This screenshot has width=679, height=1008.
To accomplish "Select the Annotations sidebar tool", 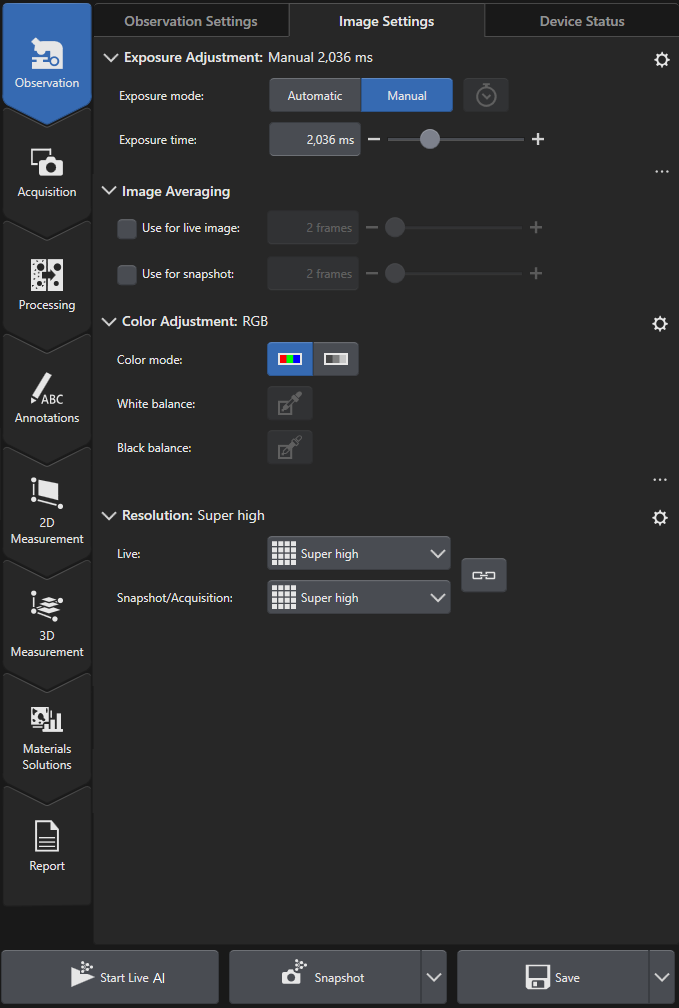I will (x=47, y=397).
